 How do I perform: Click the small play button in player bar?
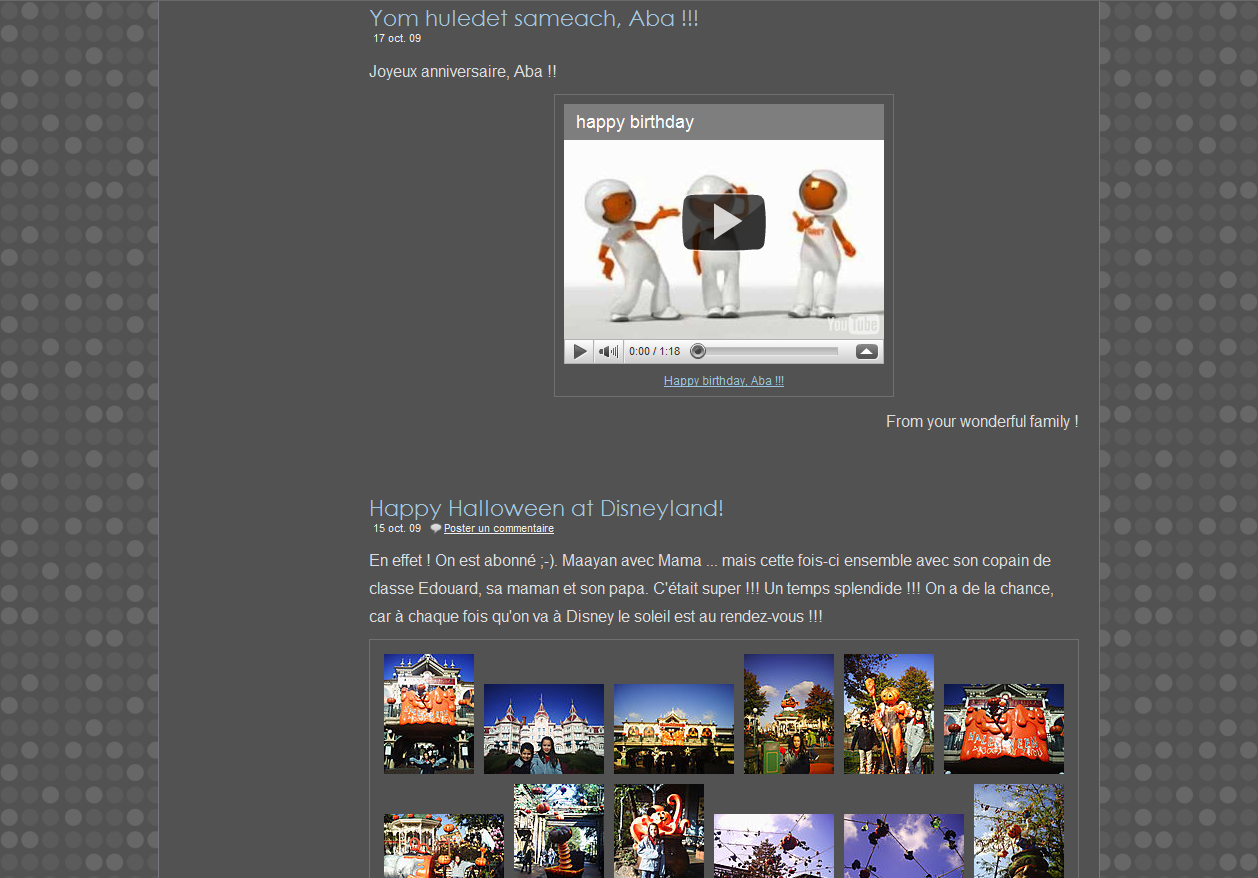coord(579,352)
